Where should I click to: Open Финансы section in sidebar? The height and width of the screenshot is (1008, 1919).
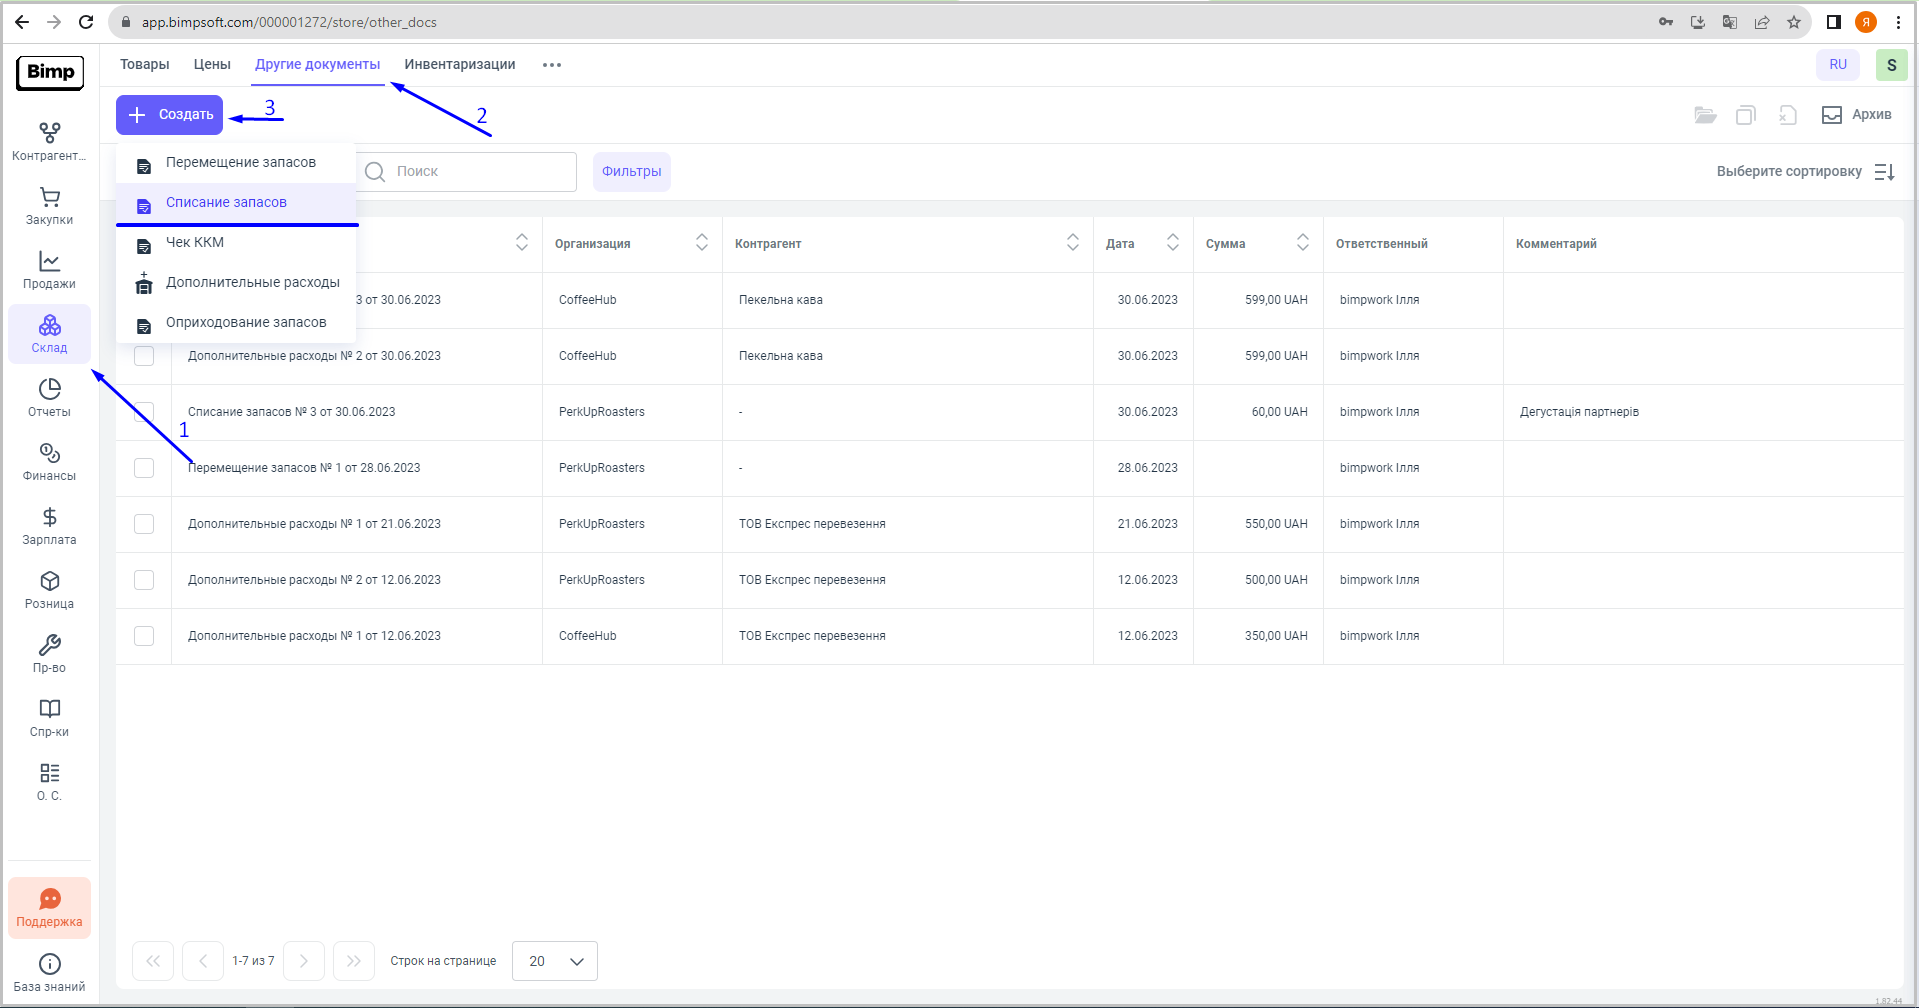coord(49,461)
